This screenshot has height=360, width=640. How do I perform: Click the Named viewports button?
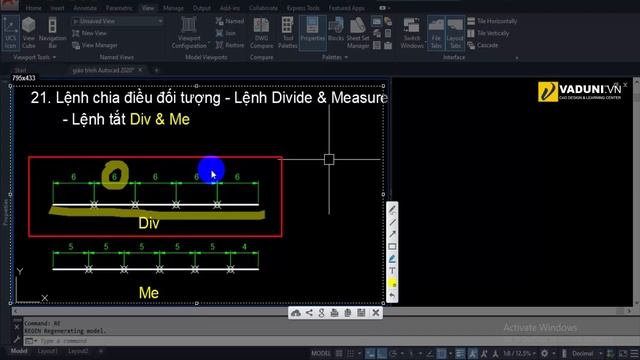pyautogui.click(x=230, y=21)
